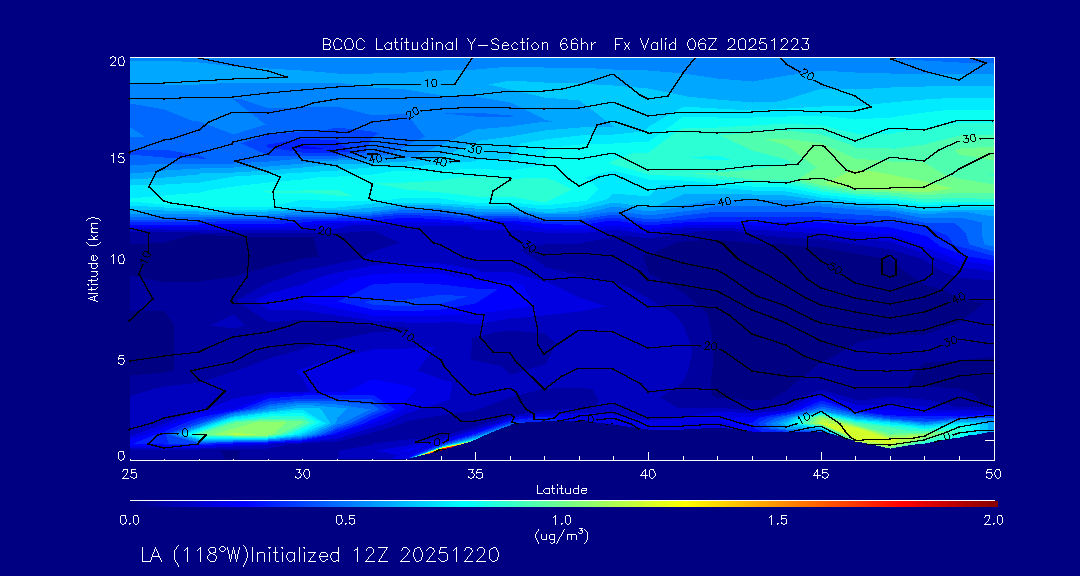This screenshot has width=1080, height=576.
Task: Click the colorbar label 1.5
Action: point(778,520)
